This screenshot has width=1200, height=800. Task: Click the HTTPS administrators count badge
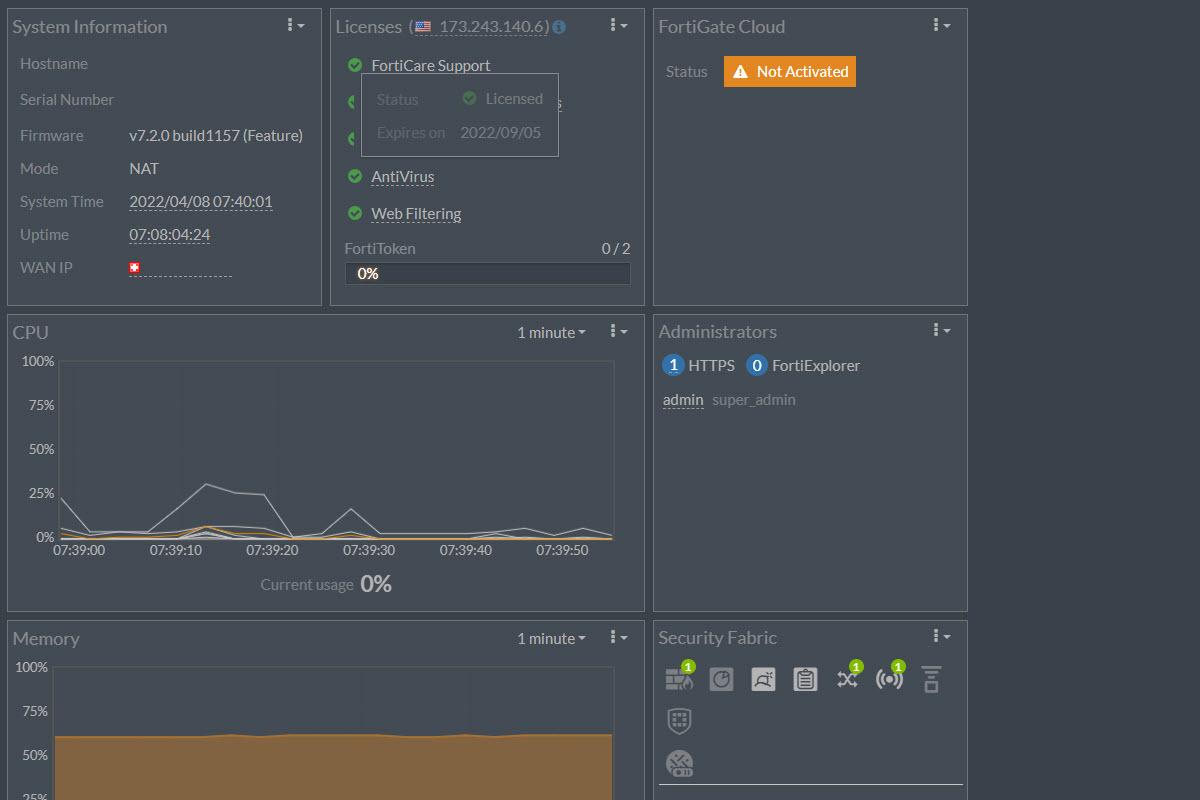tap(673, 366)
